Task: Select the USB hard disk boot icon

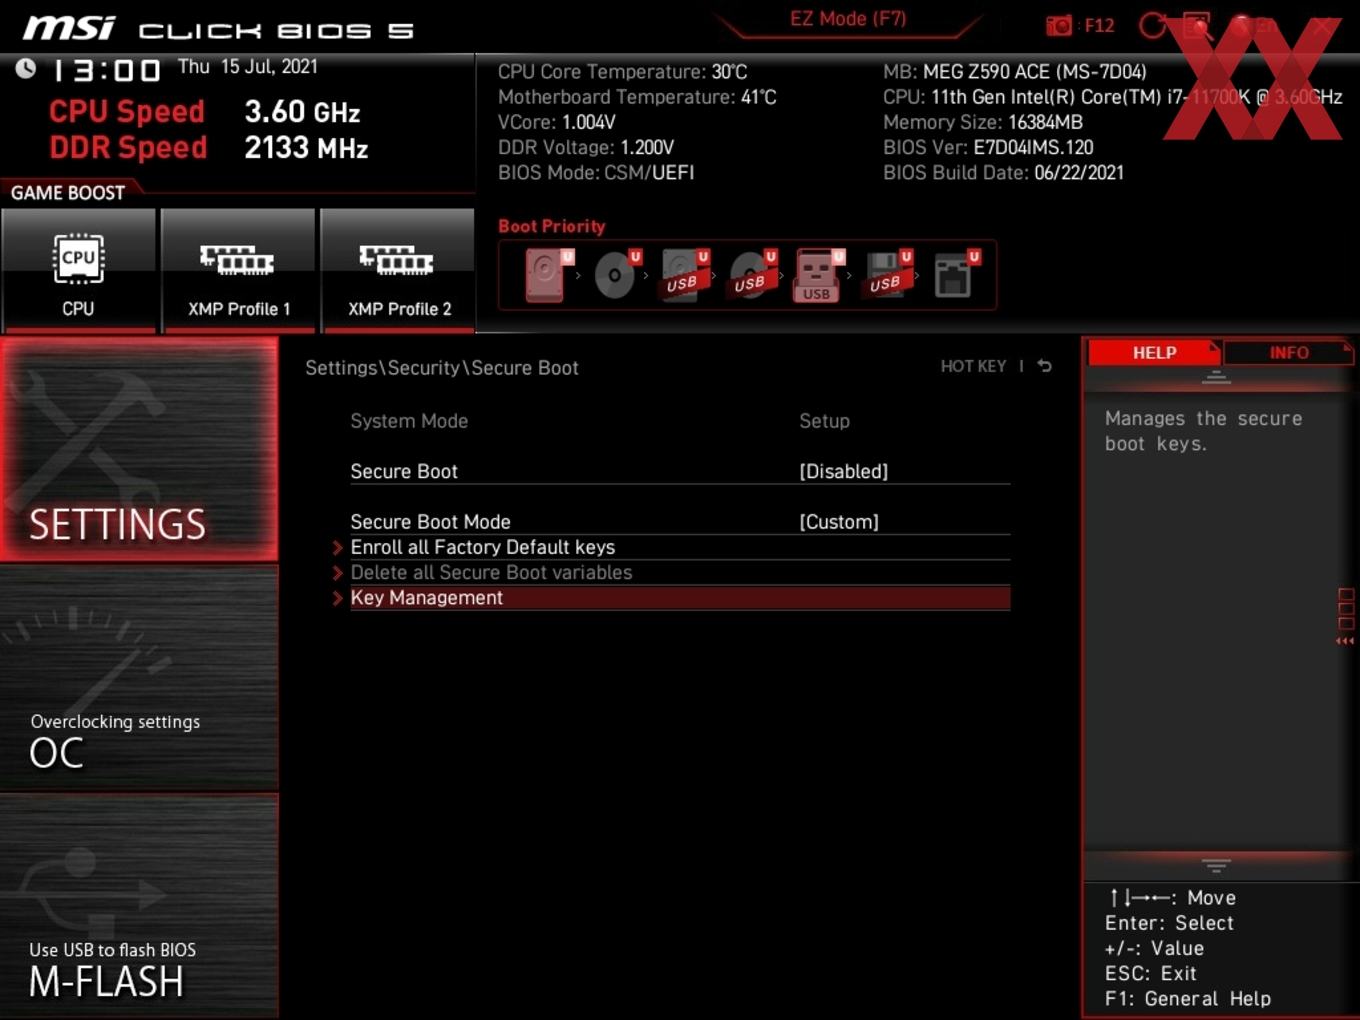Action: 684,274
